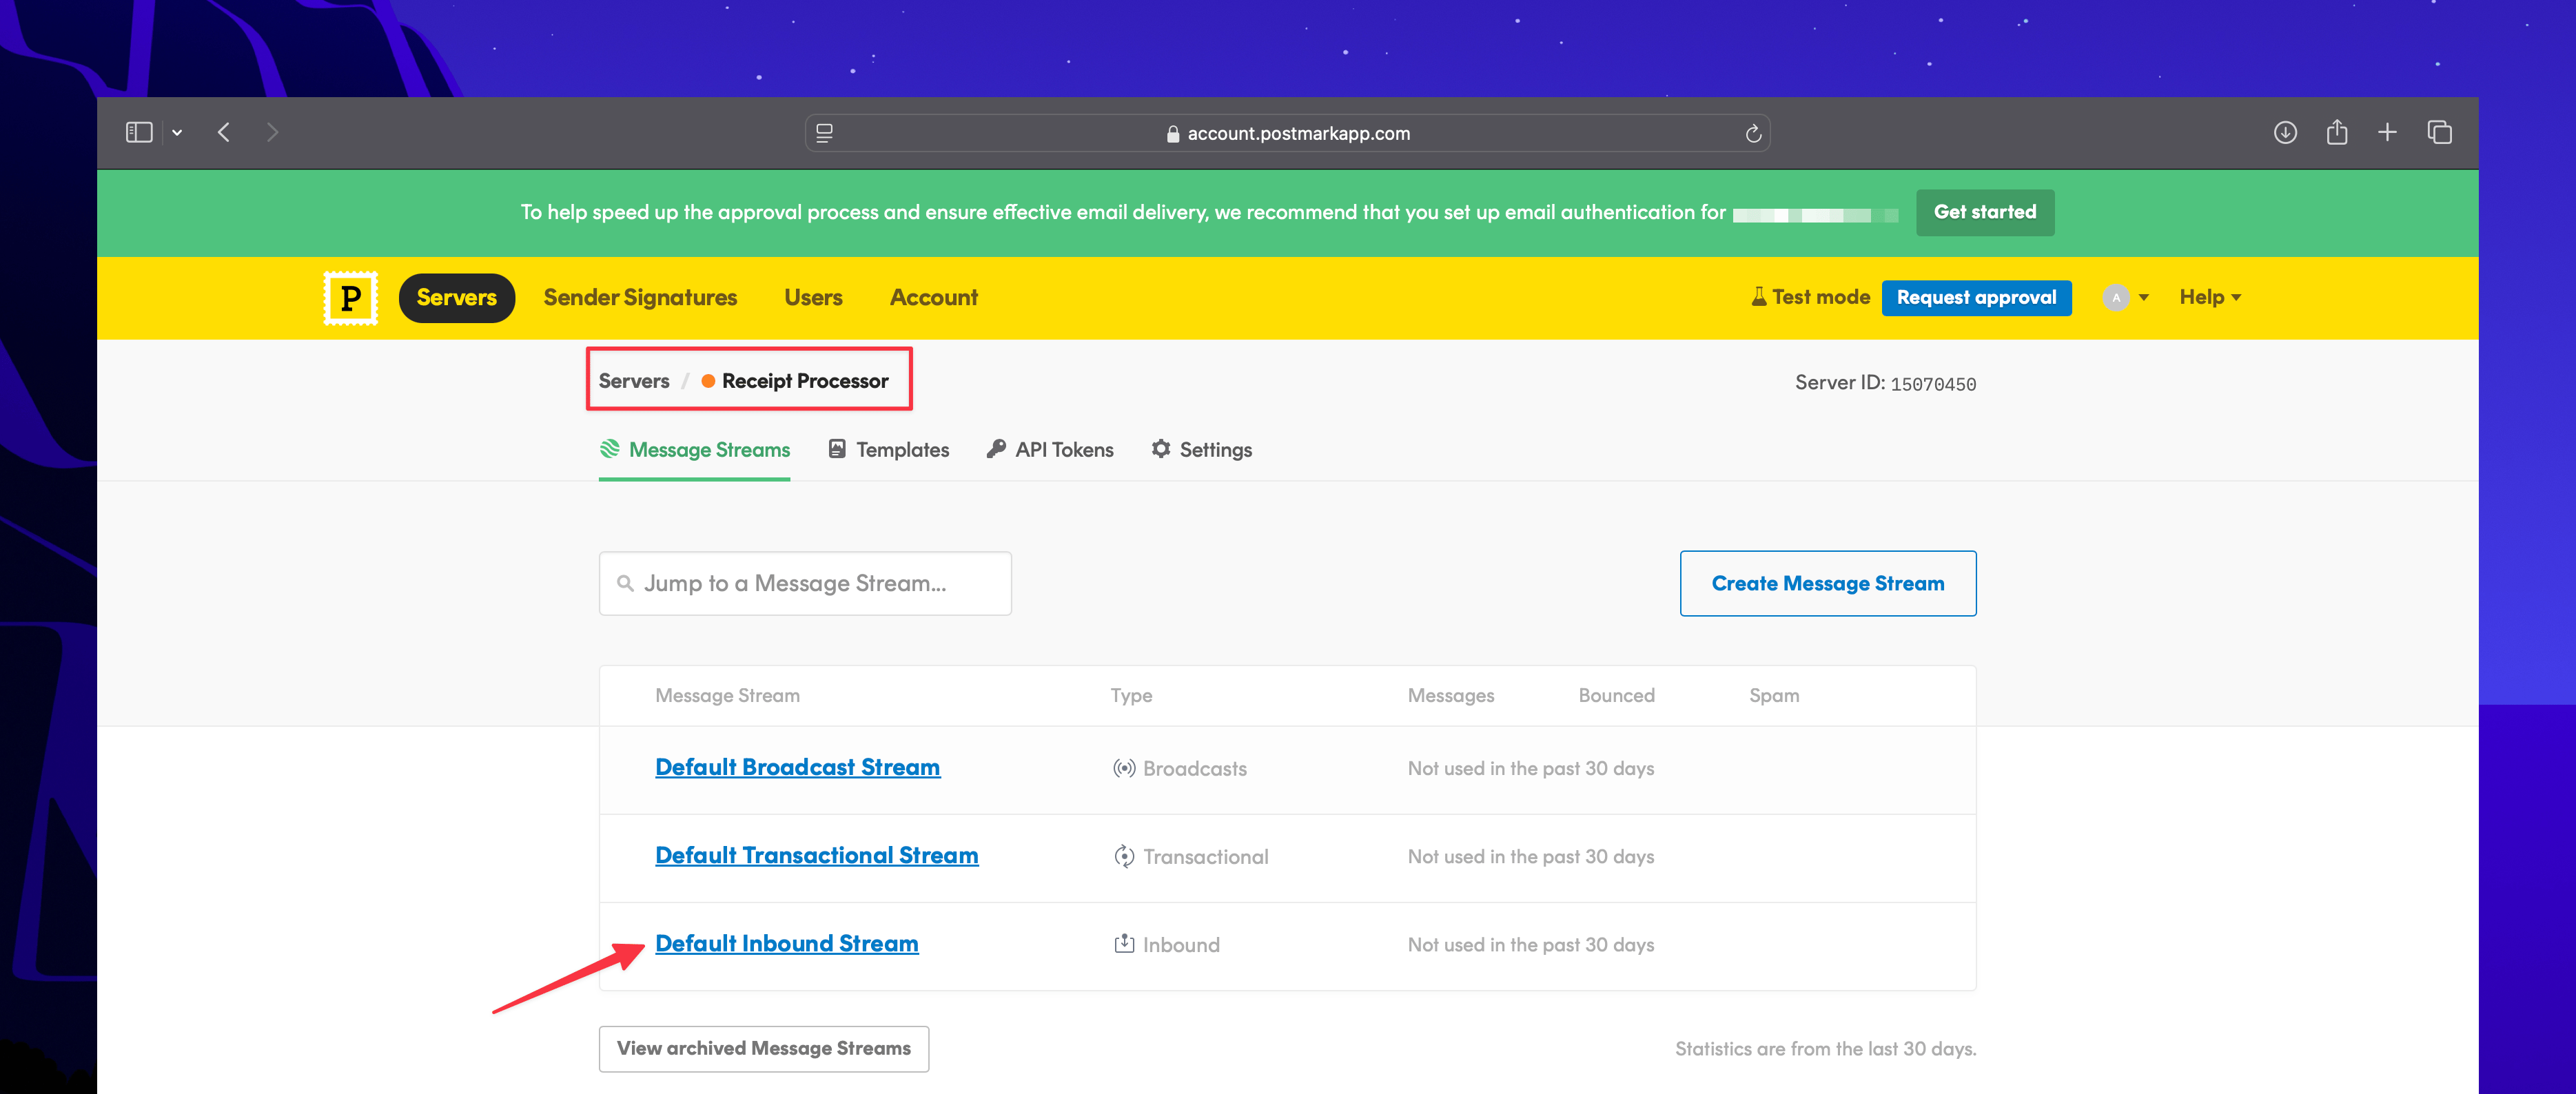Go to Users in navigation
This screenshot has width=2576, height=1094.
click(813, 298)
